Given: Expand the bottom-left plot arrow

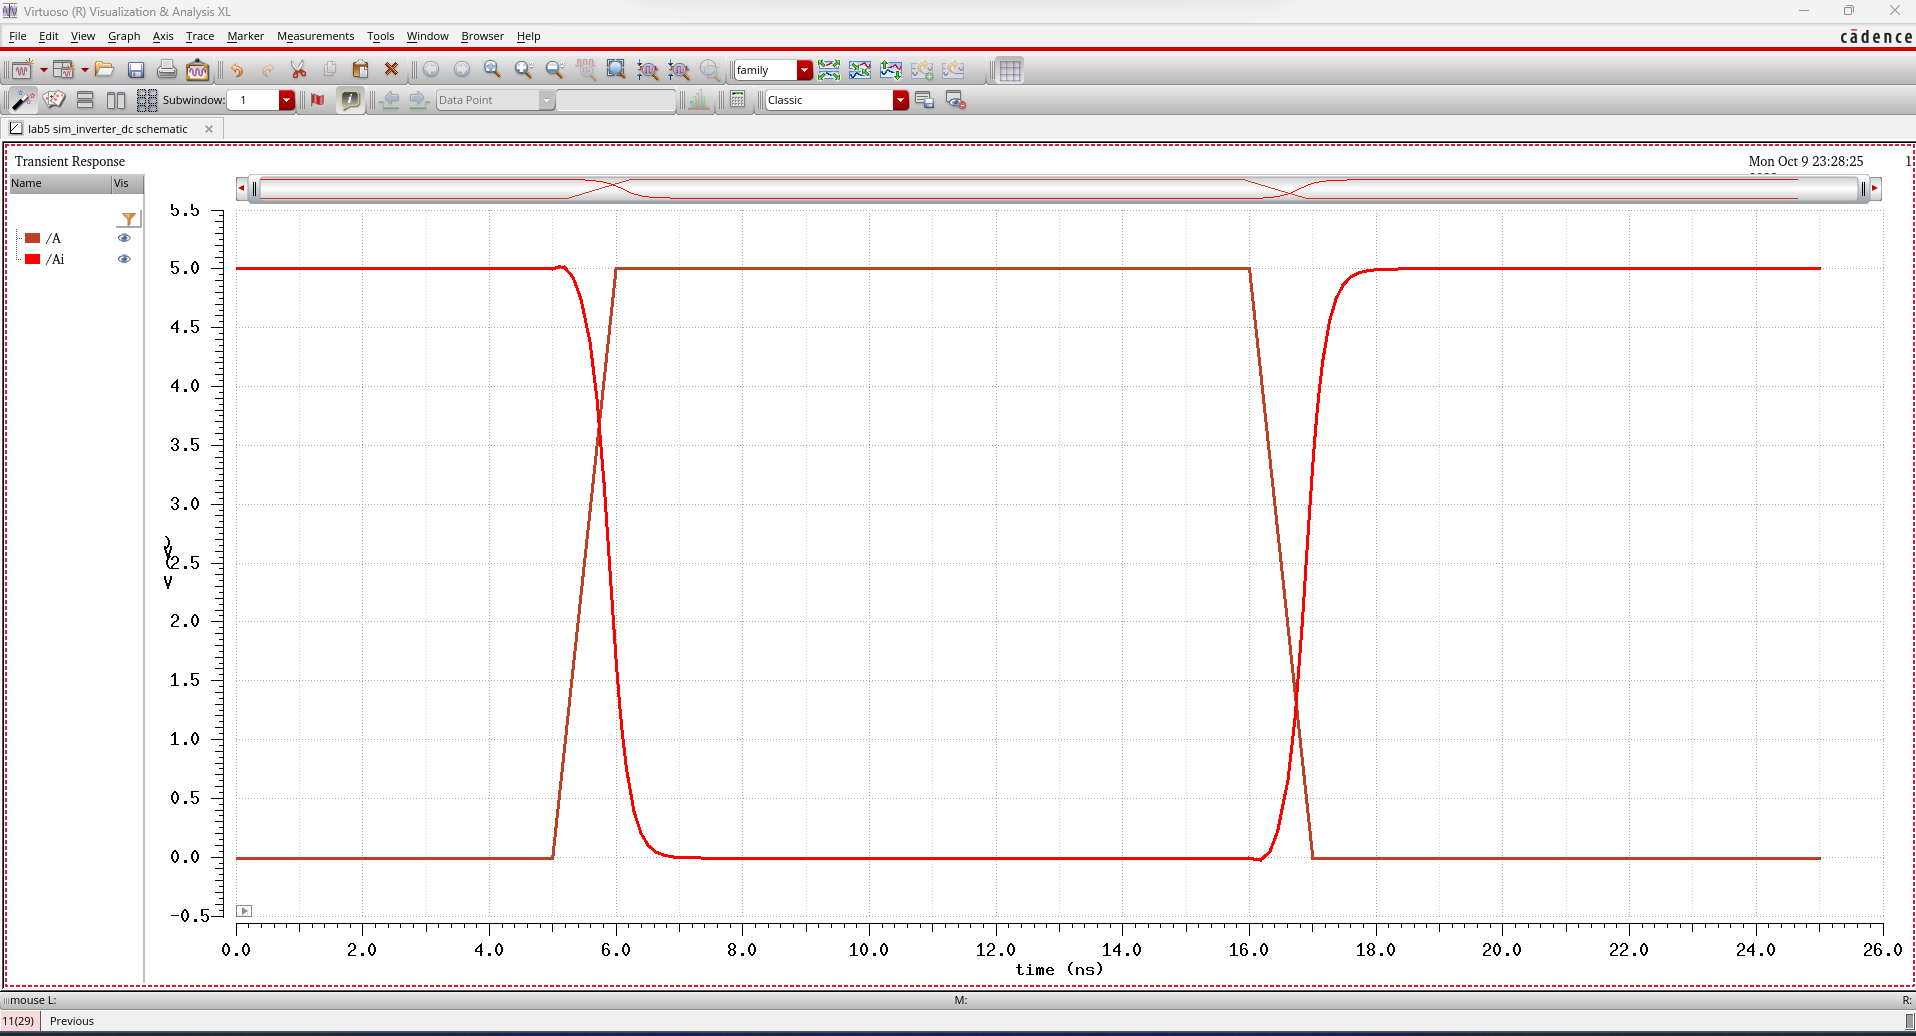Looking at the screenshot, I should click(244, 911).
